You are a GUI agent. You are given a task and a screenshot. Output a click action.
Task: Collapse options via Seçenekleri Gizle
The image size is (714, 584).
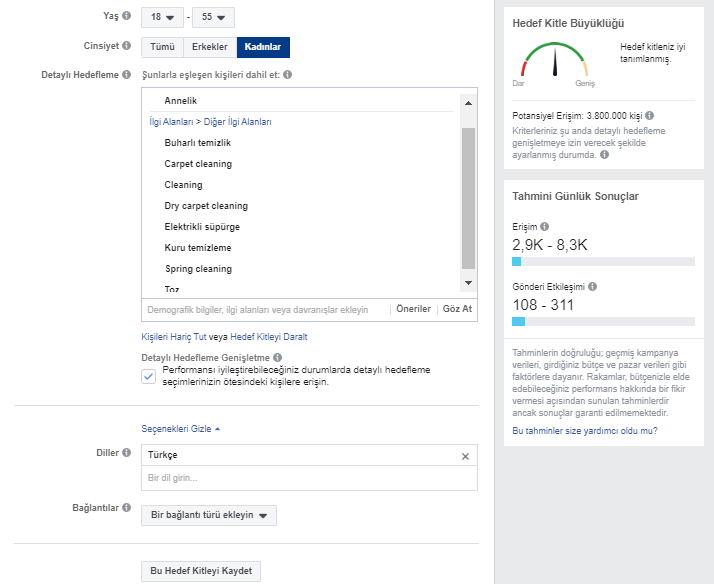pyautogui.click(x=180, y=429)
